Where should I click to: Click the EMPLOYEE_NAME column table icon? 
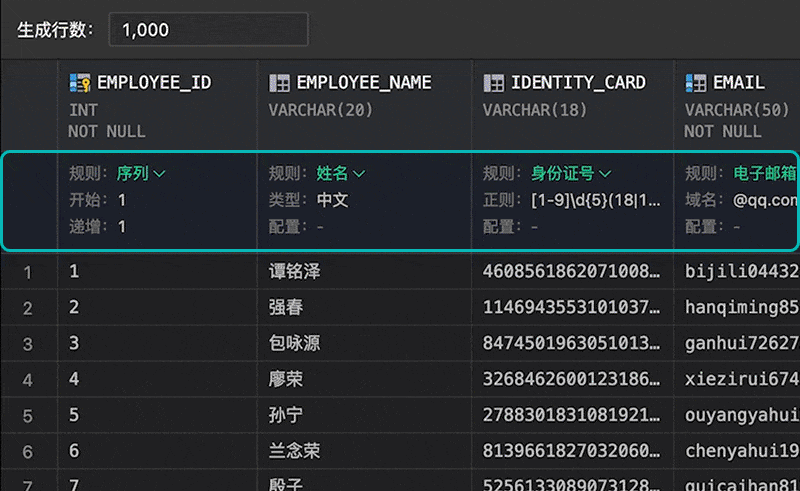tap(279, 83)
